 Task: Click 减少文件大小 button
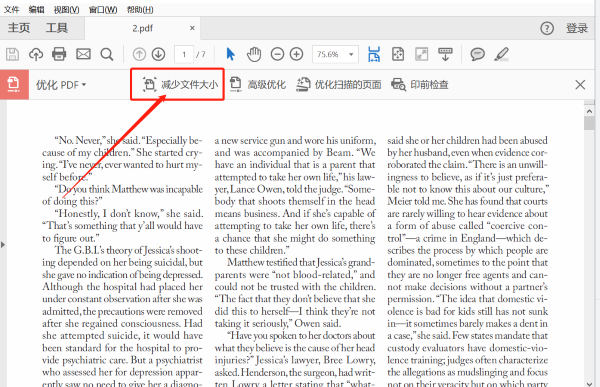pos(180,85)
